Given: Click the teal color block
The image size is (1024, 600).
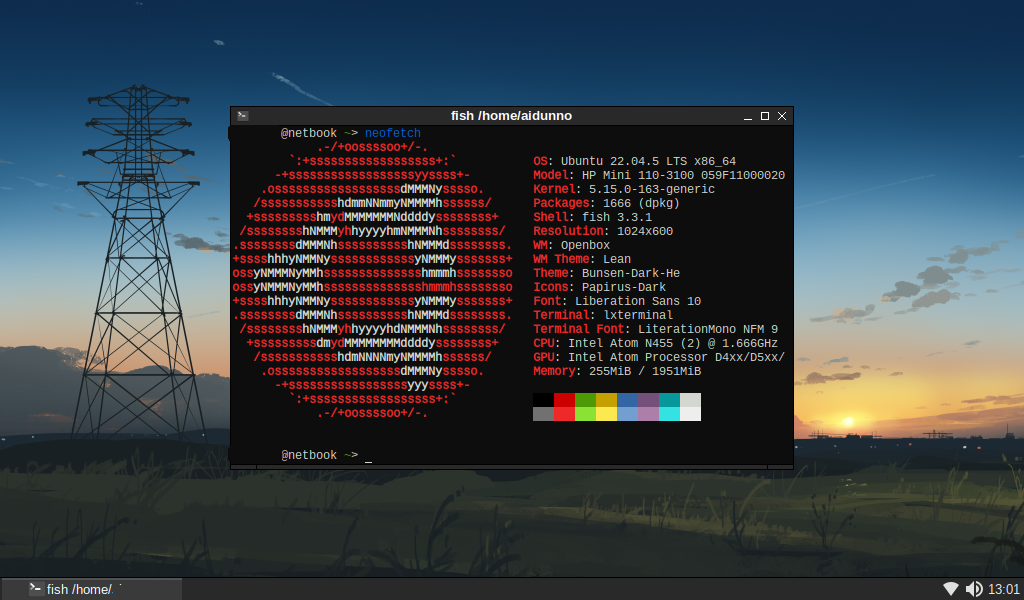Looking at the screenshot, I should click(669, 400).
